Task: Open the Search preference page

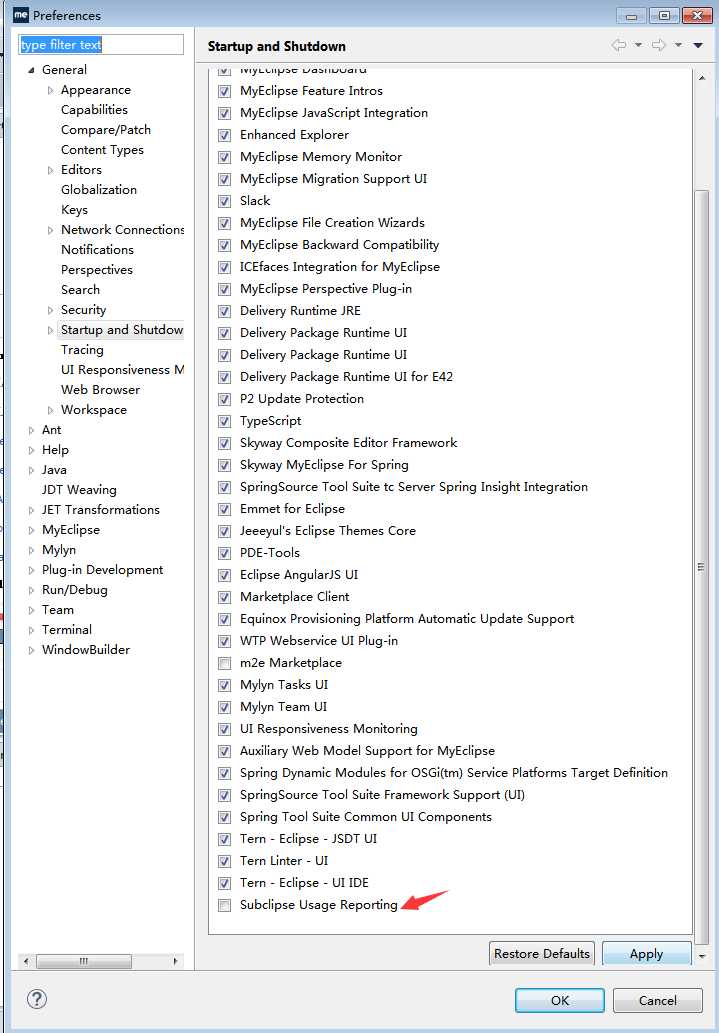Action: click(x=80, y=289)
